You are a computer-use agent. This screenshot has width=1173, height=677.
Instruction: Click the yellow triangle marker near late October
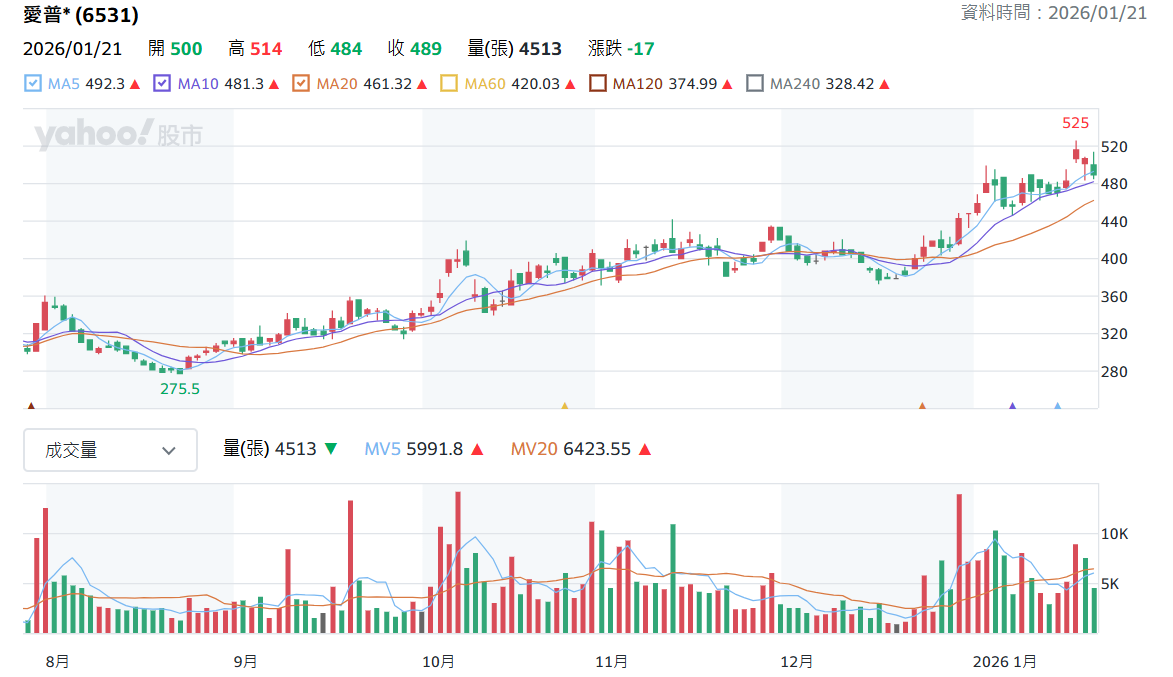pyautogui.click(x=565, y=406)
